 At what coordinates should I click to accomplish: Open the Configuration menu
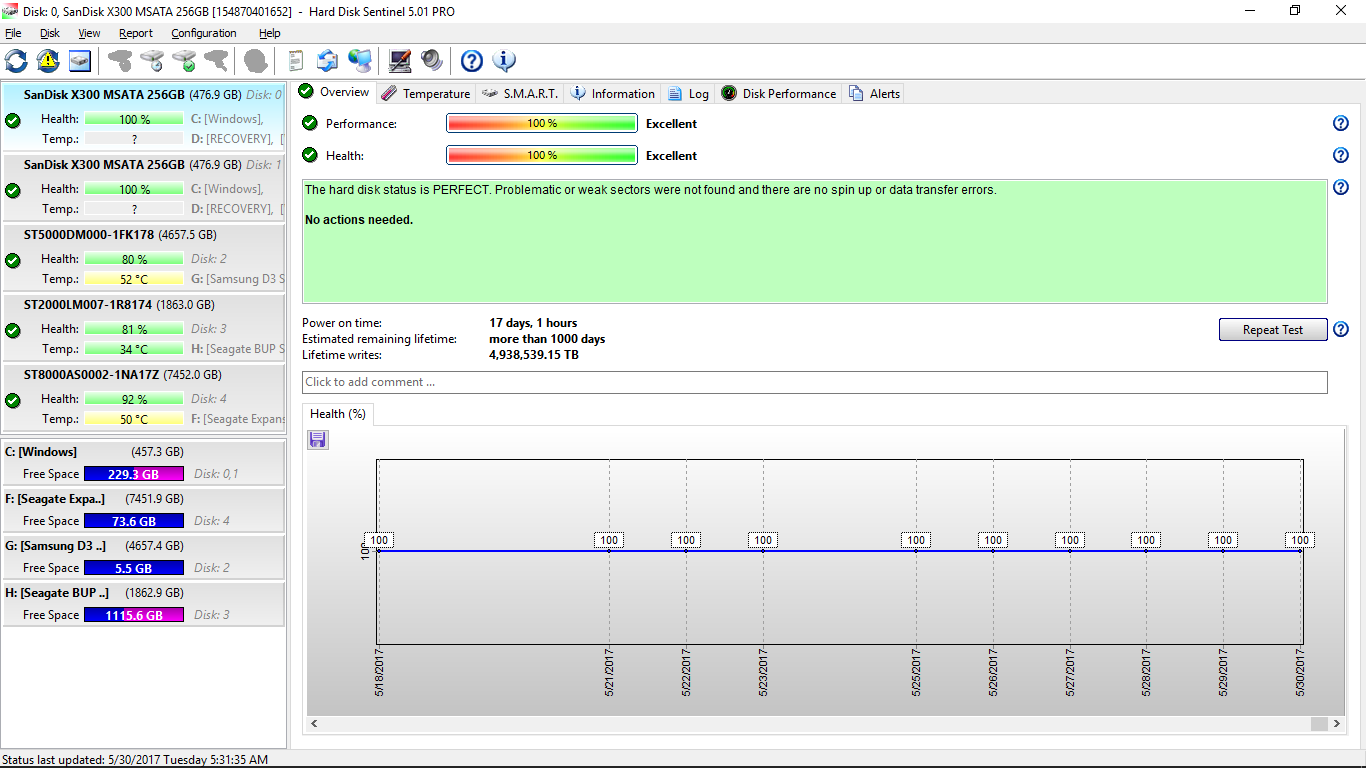(x=203, y=33)
